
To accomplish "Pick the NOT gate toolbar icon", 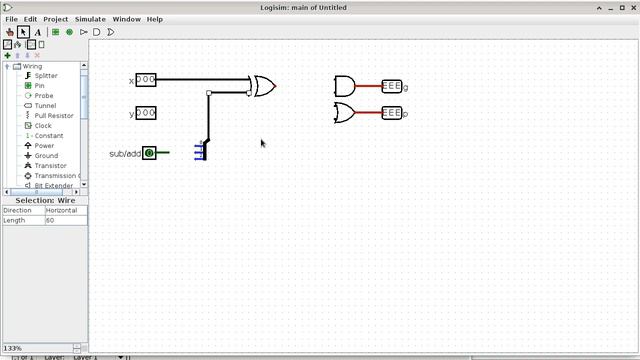I will click(x=83, y=32).
